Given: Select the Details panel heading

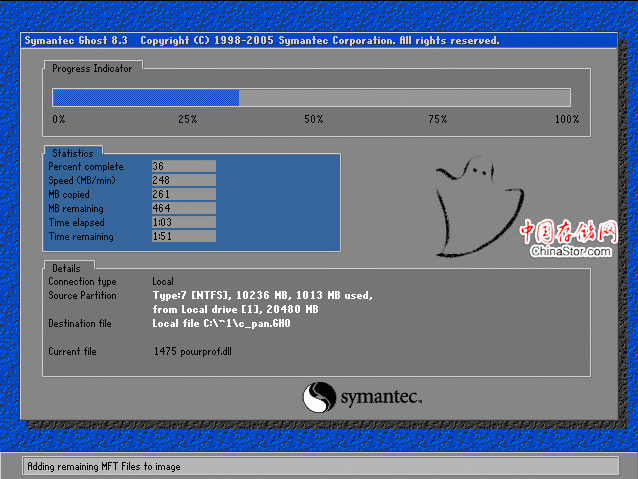Looking at the screenshot, I should tap(66, 268).
